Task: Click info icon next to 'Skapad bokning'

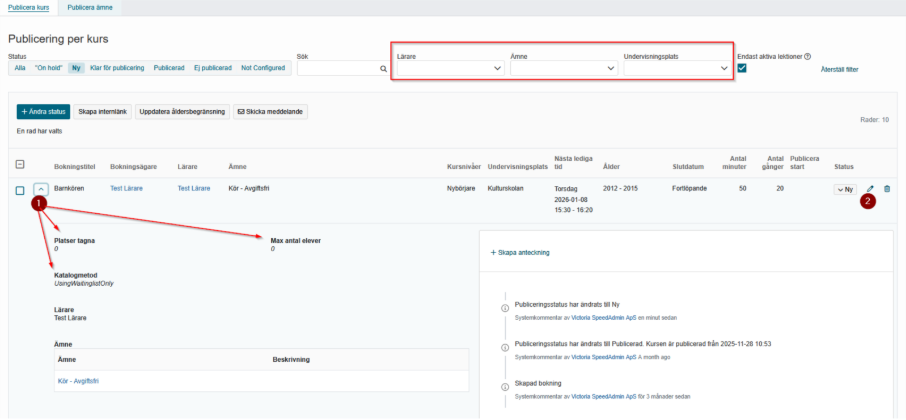Action: click(505, 386)
